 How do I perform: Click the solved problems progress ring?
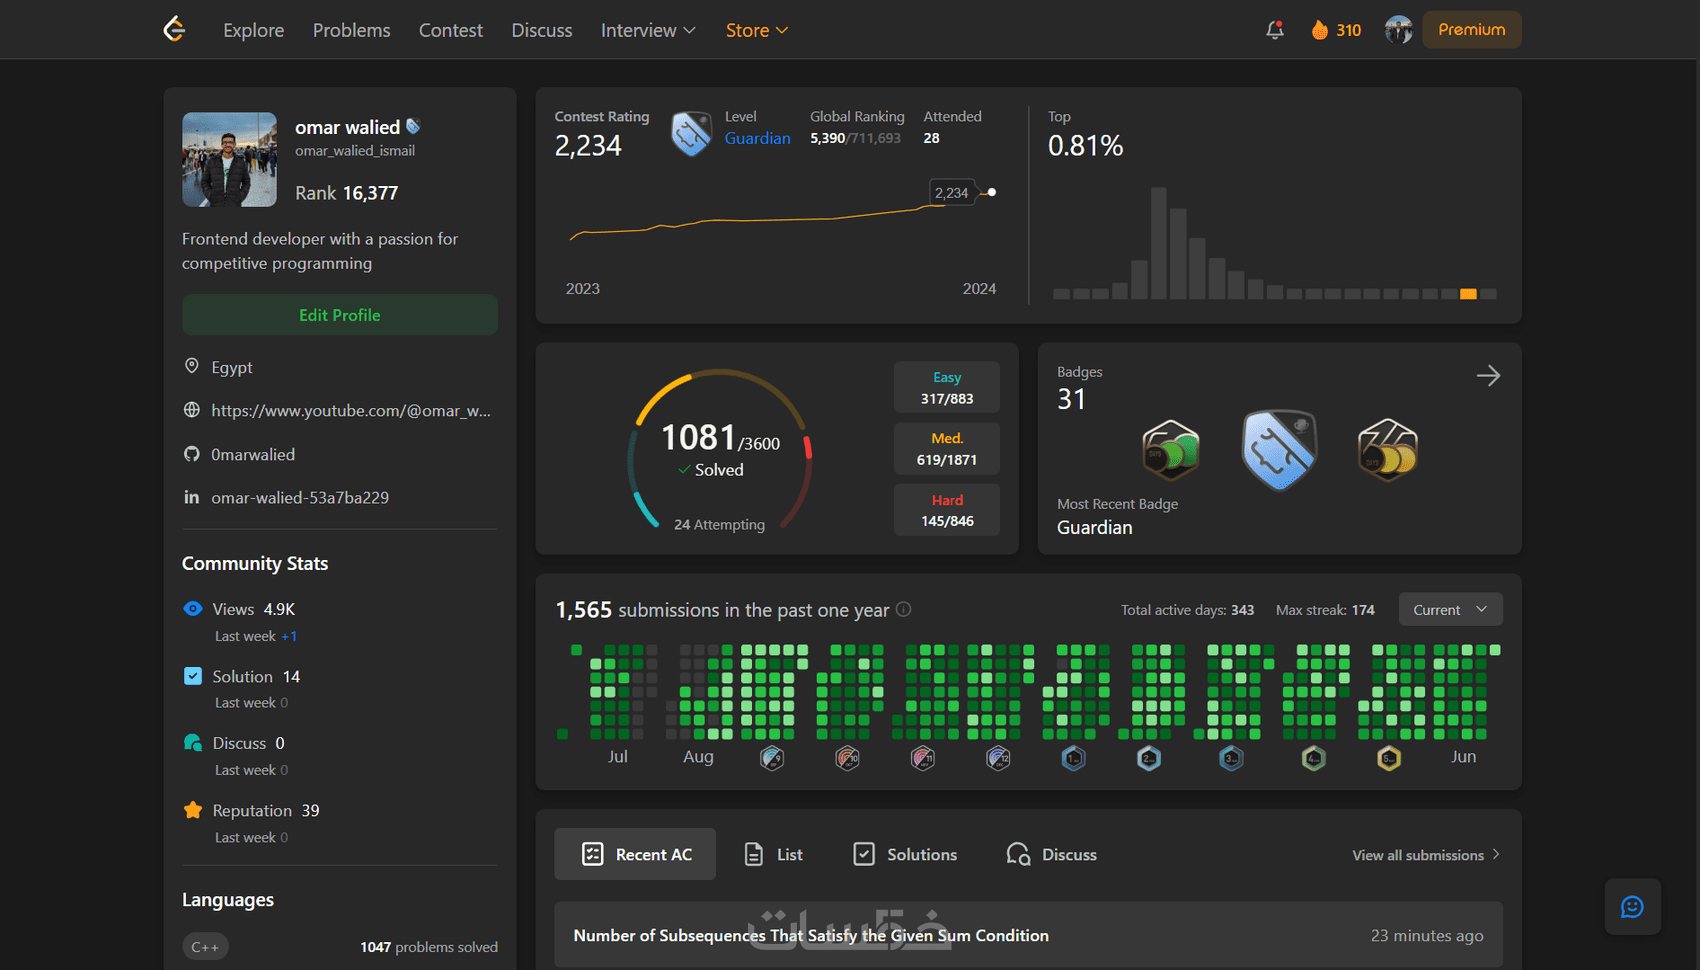click(x=720, y=449)
